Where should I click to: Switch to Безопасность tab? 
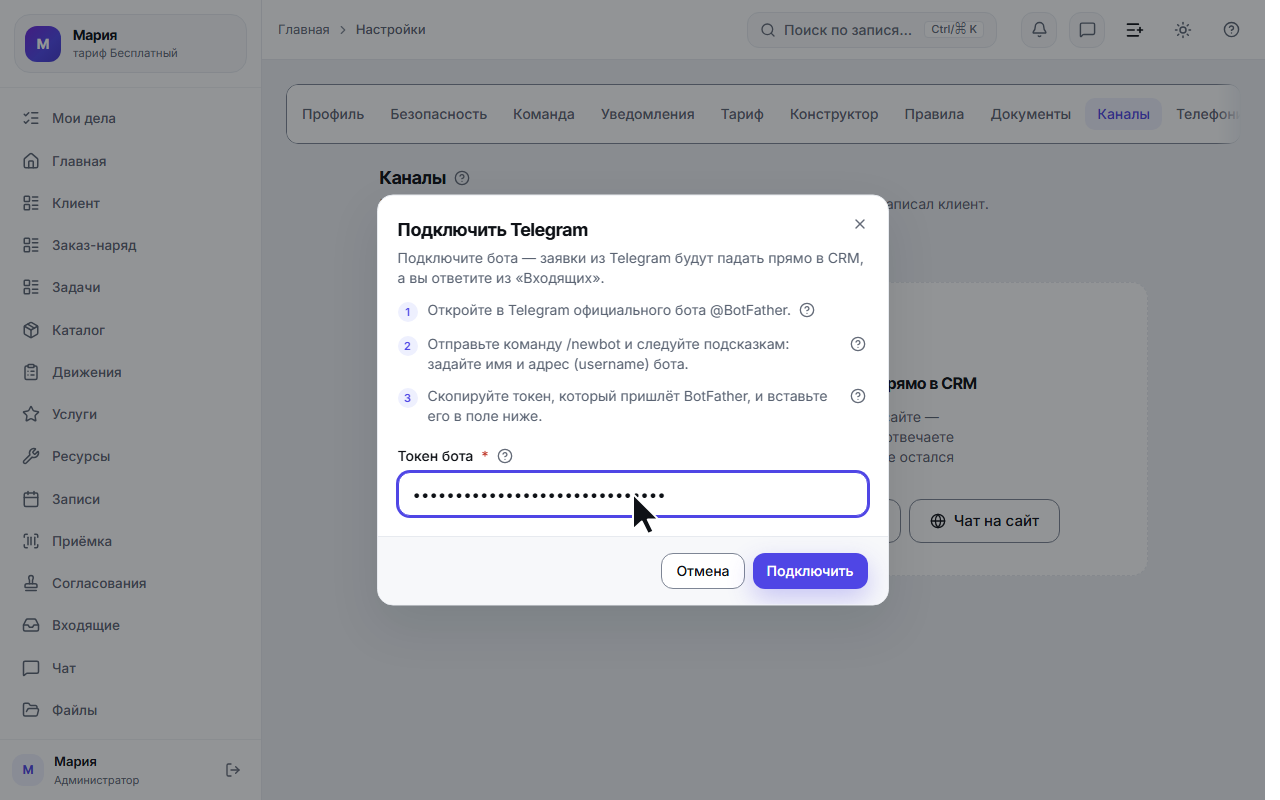click(x=438, y=114)
